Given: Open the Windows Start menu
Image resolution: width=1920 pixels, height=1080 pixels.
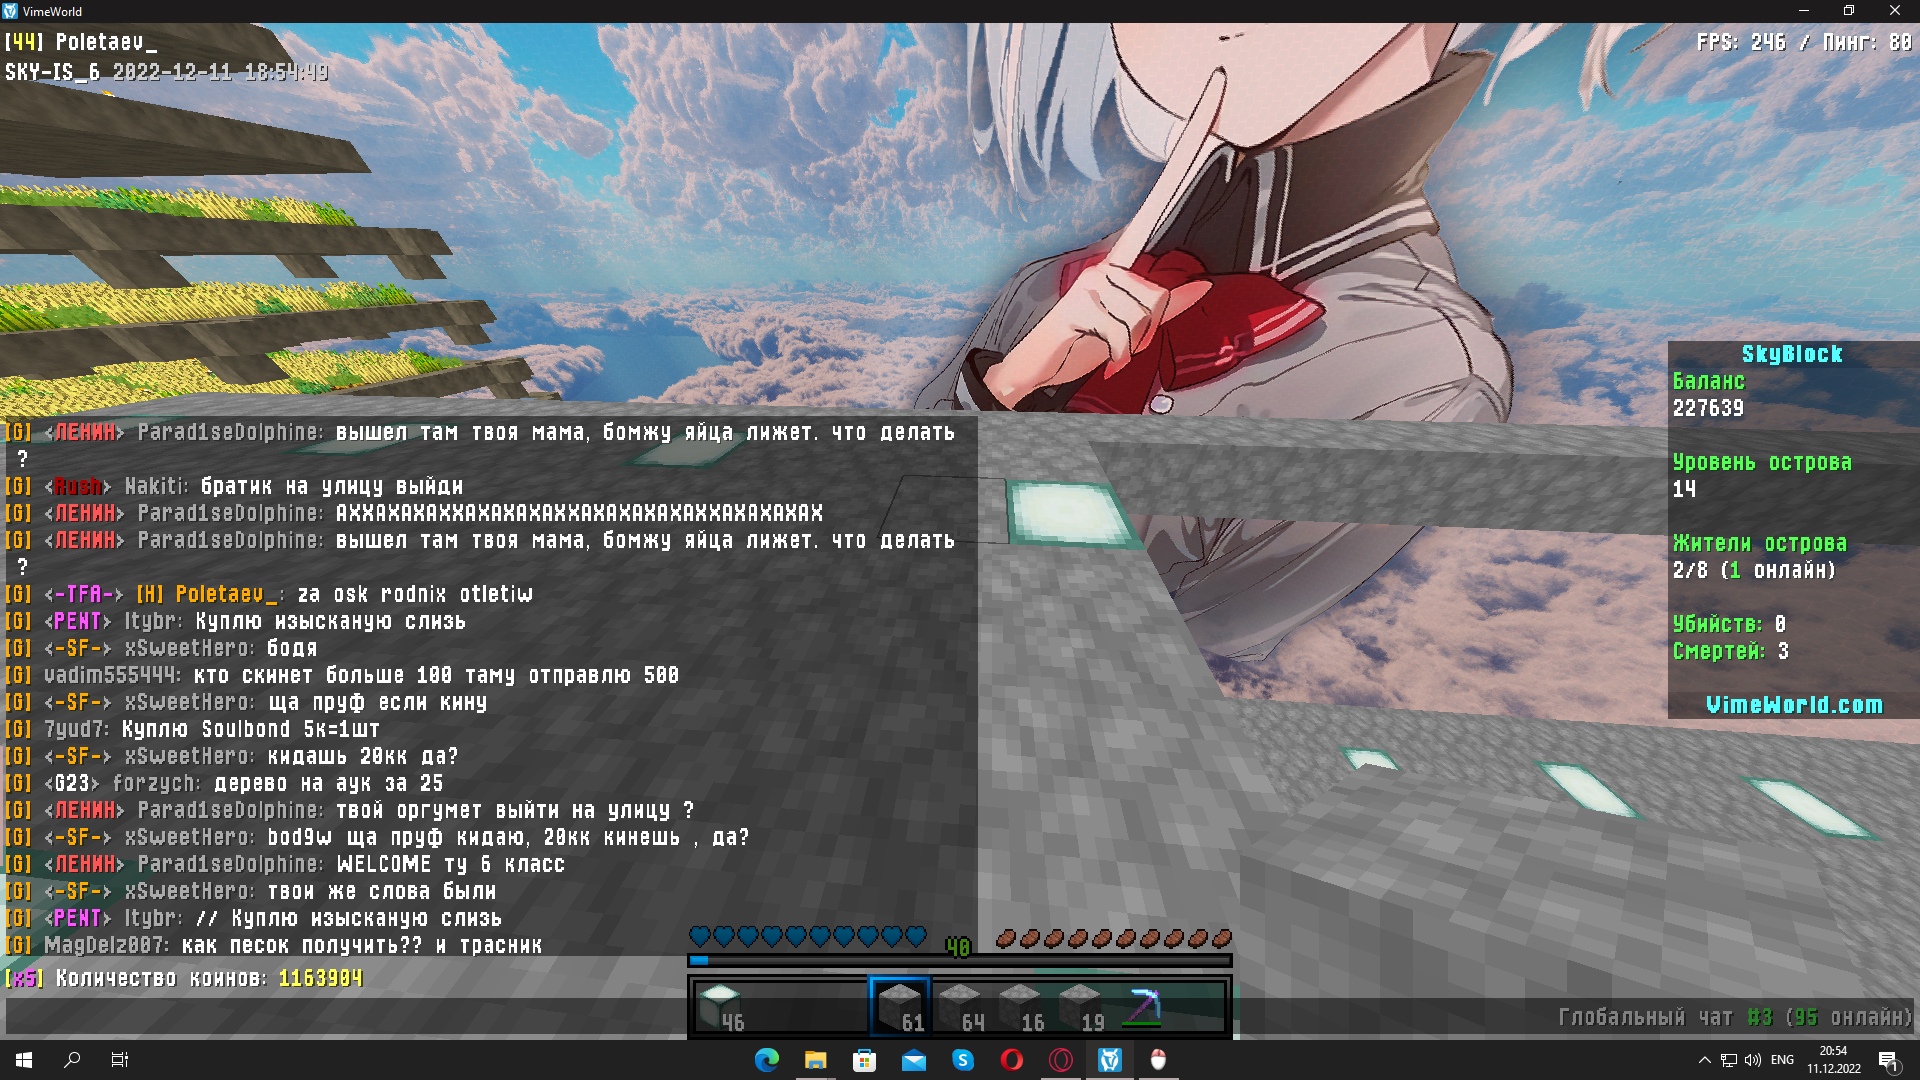Looking at the screenshot, I should [24, 1060].
